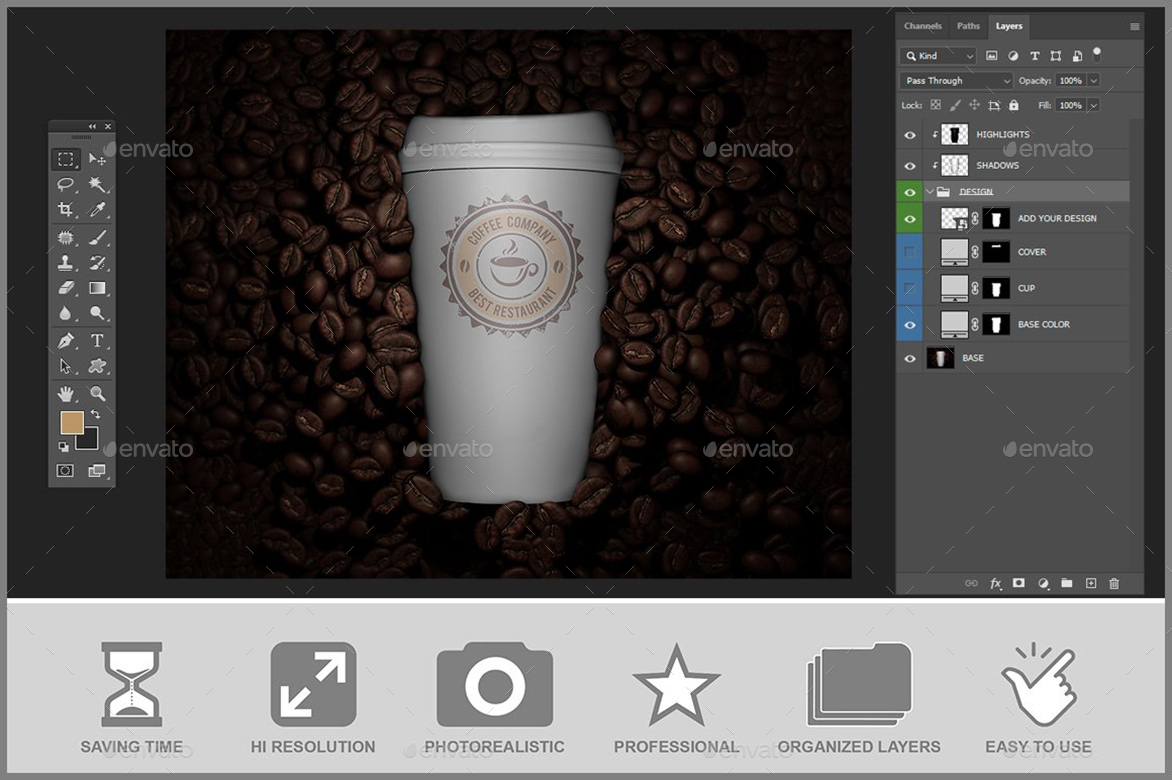Select the Custom Shape tool
The image size is (1172, 780).
click(x=97, y=366)
